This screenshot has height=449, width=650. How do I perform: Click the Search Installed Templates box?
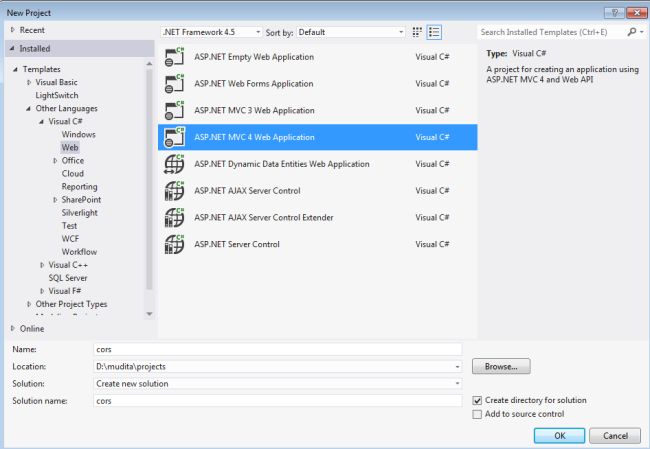point(551,32)
